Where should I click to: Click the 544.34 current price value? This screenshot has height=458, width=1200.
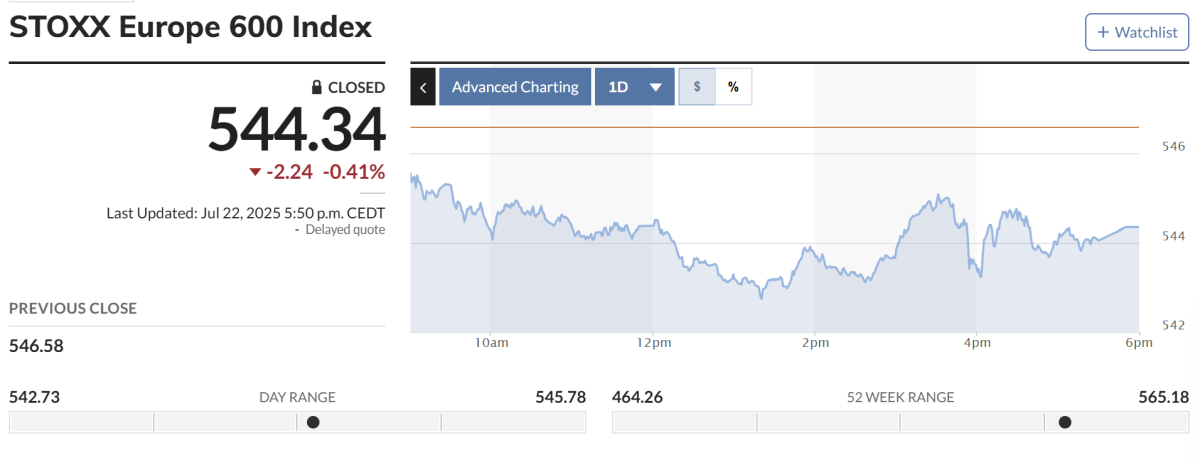(x=296, y=130)
